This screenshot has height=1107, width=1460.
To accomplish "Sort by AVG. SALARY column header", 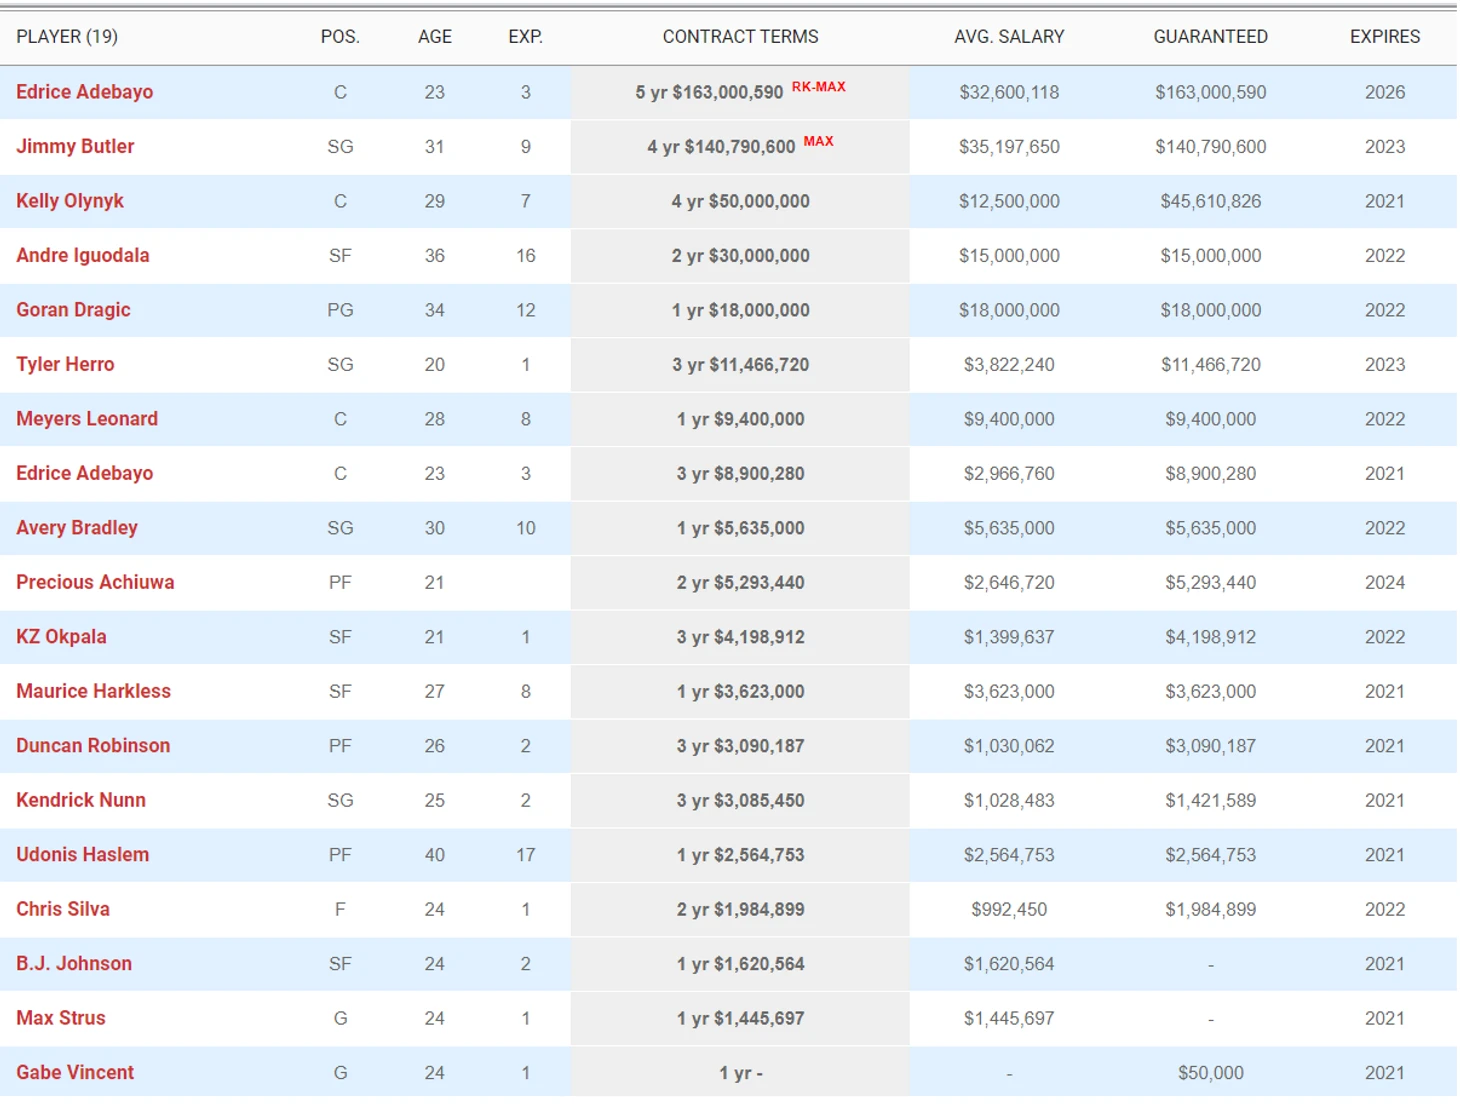I will tap(1009, 37).
